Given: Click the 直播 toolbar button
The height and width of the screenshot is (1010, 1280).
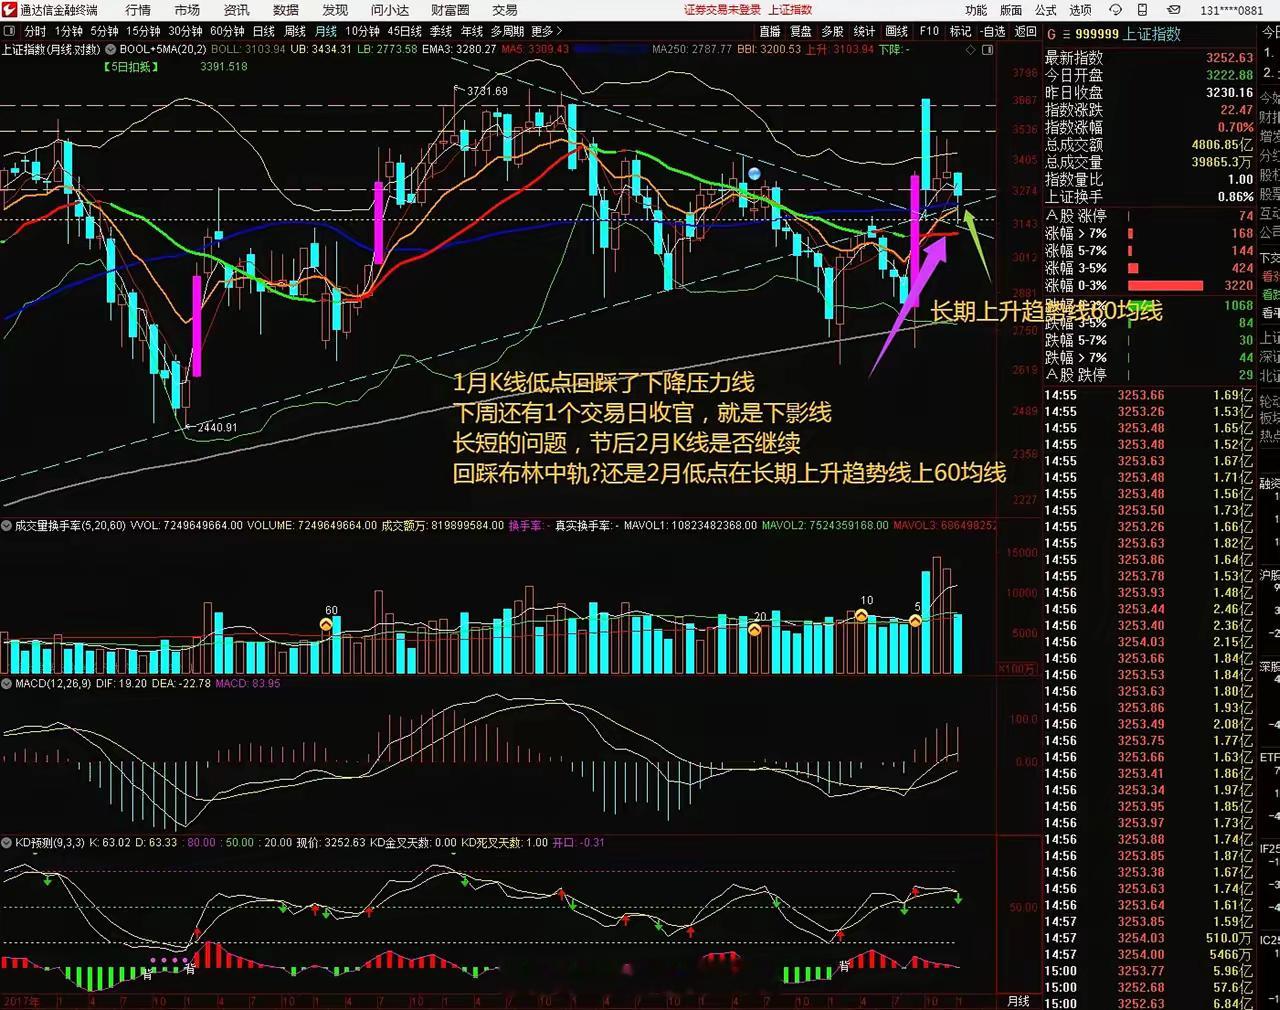Looking at the screenshot, I should 770,32.
